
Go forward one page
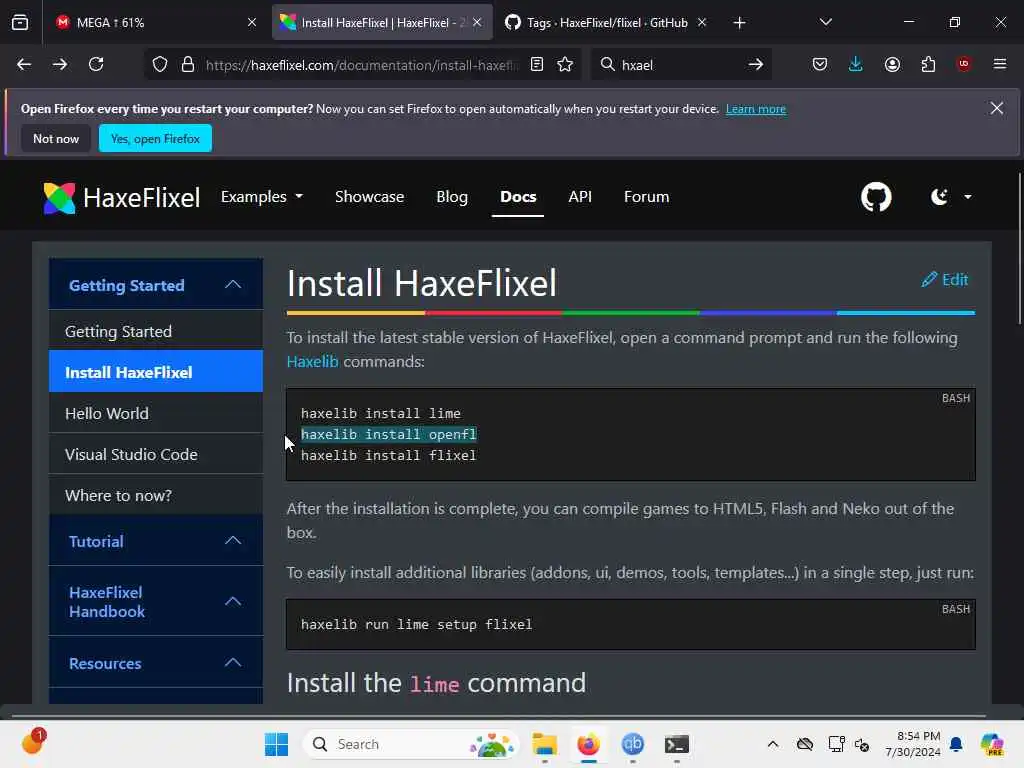pos(60,64)
